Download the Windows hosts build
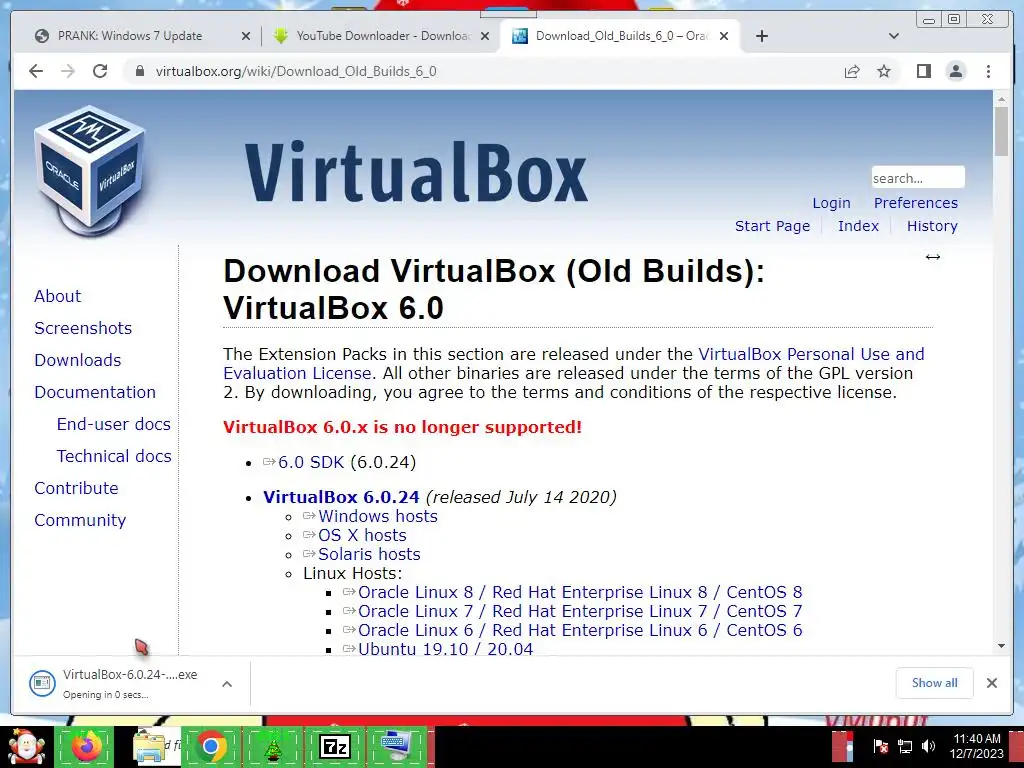Screen dimensions: 1024x768 click(x=377, y=516)
